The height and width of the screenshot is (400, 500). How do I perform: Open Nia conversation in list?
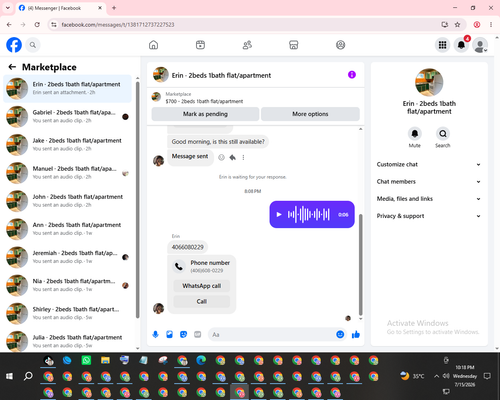click(x=67, y=285)
